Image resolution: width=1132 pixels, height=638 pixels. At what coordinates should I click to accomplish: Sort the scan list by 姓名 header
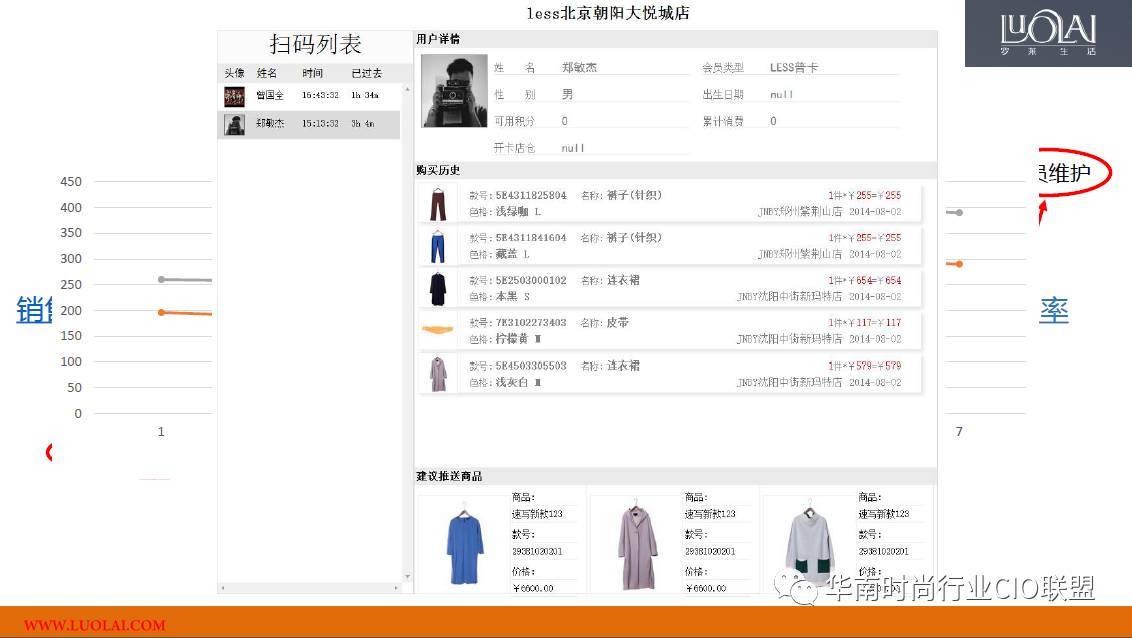click(266, 73)
